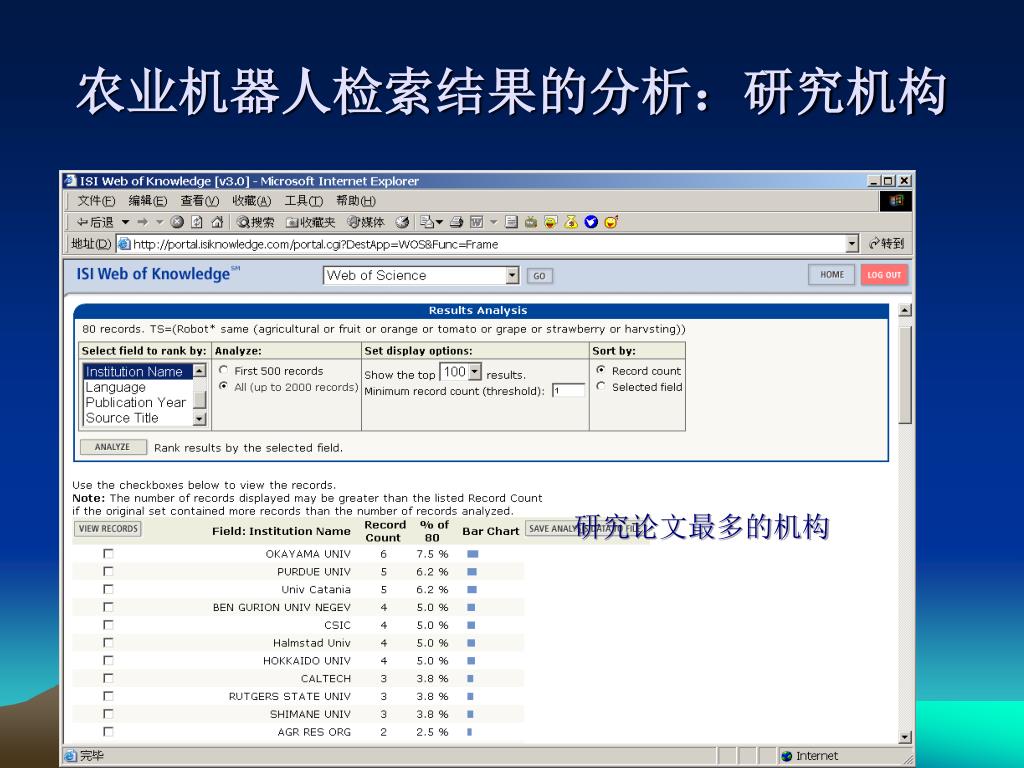Open the 收藏(A) menu

(251, 201)
